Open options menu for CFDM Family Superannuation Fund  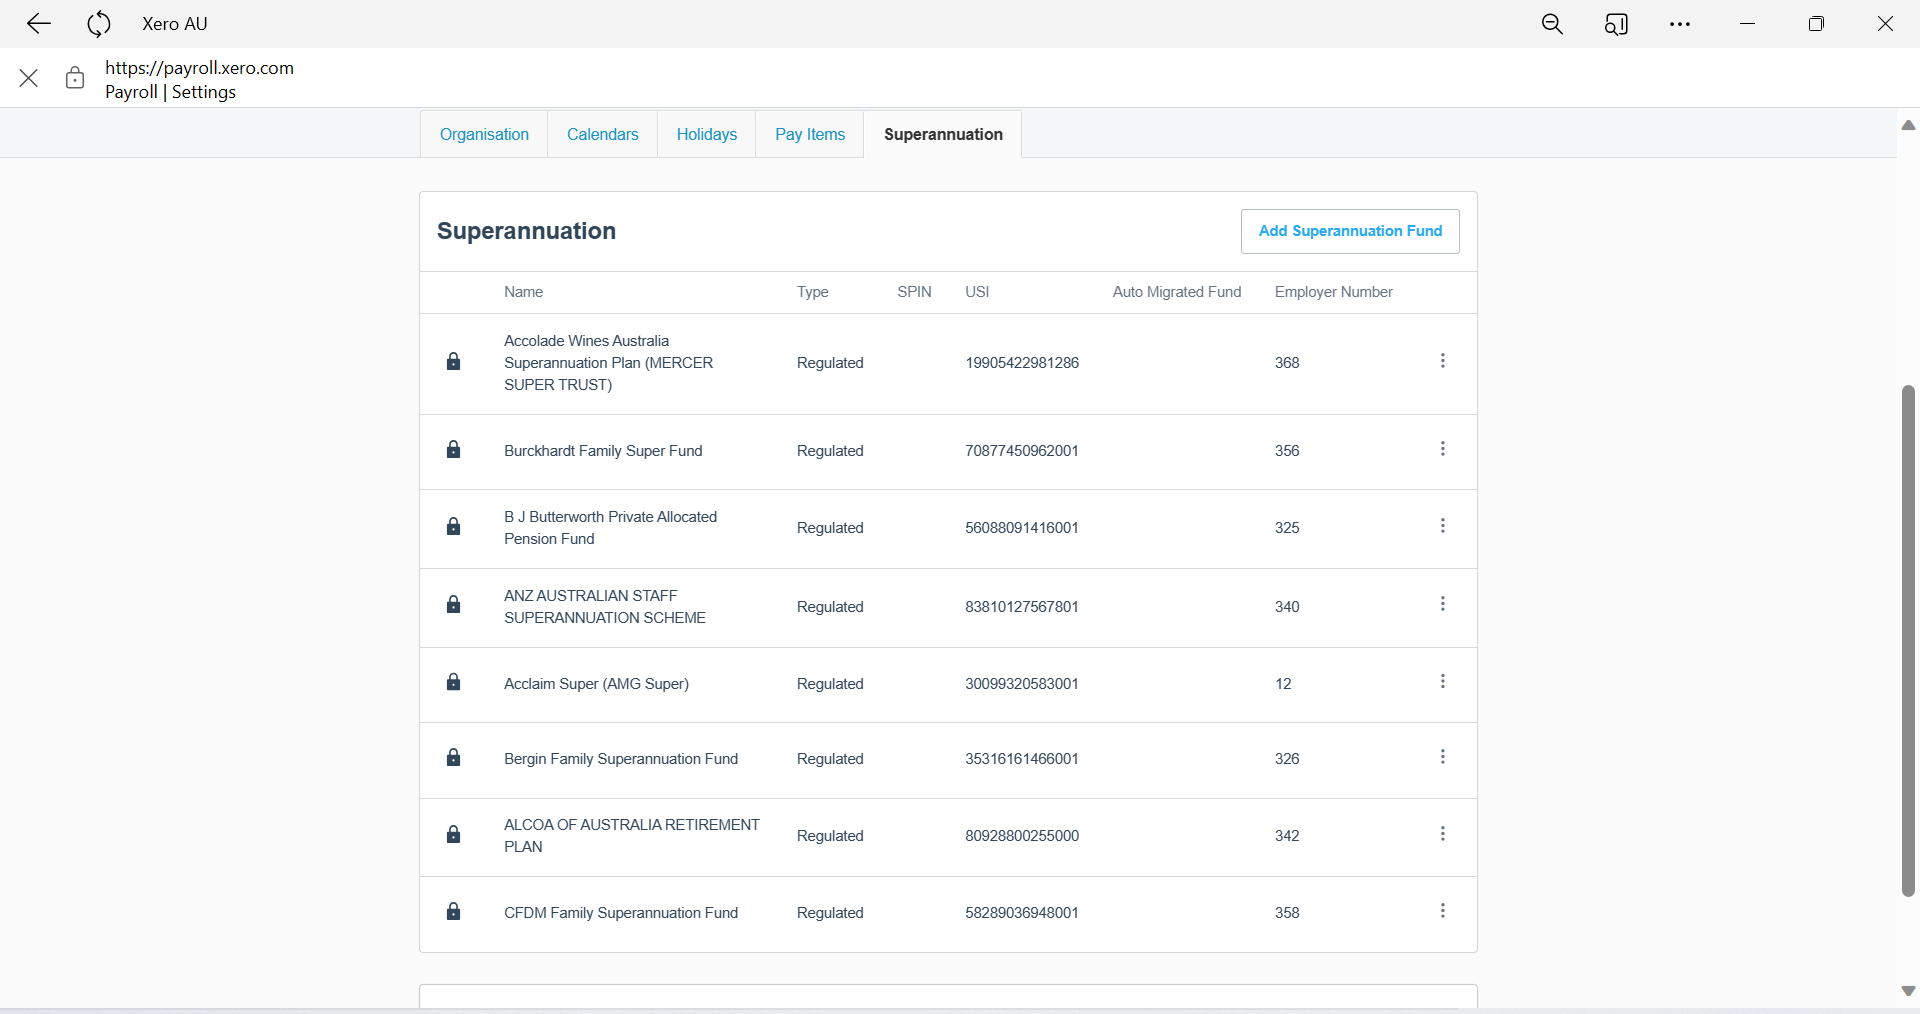1442,911
